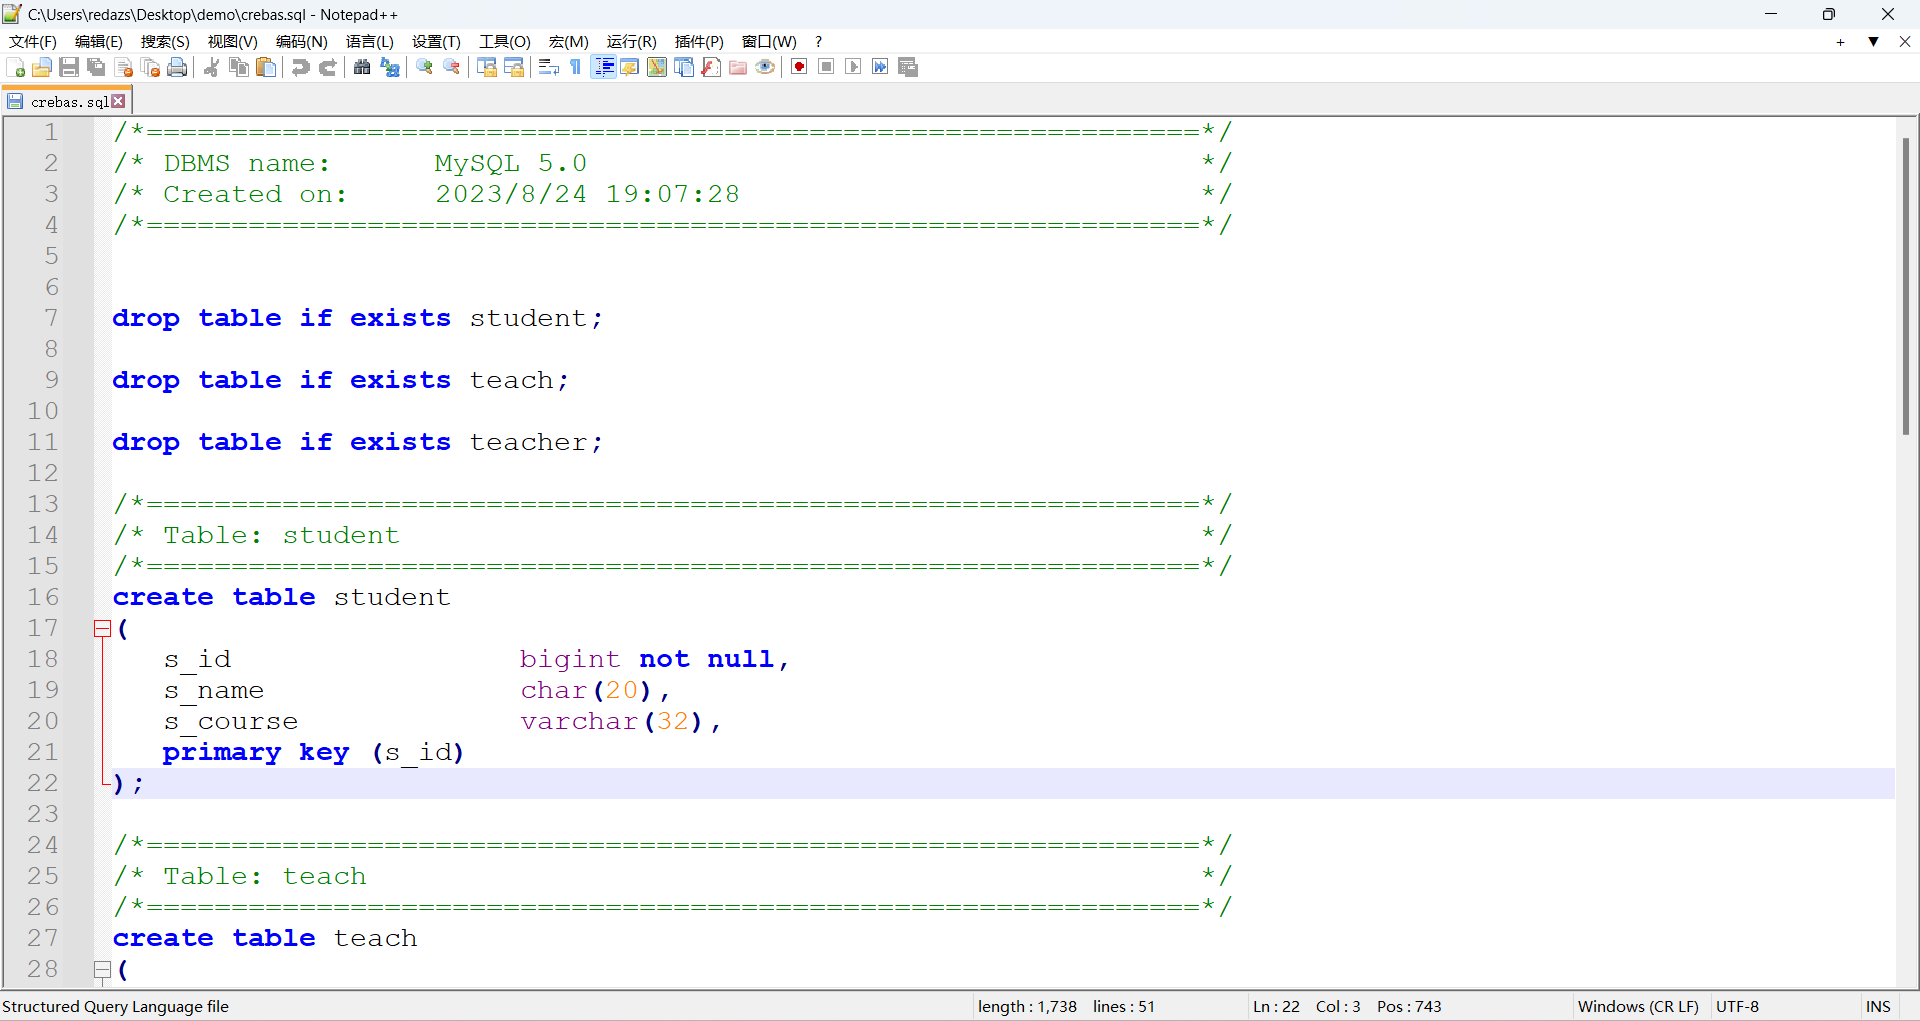This screenshot has width=1920, height=1021.
Task: Click line number 16 in the margin
Action: point(43,598)
